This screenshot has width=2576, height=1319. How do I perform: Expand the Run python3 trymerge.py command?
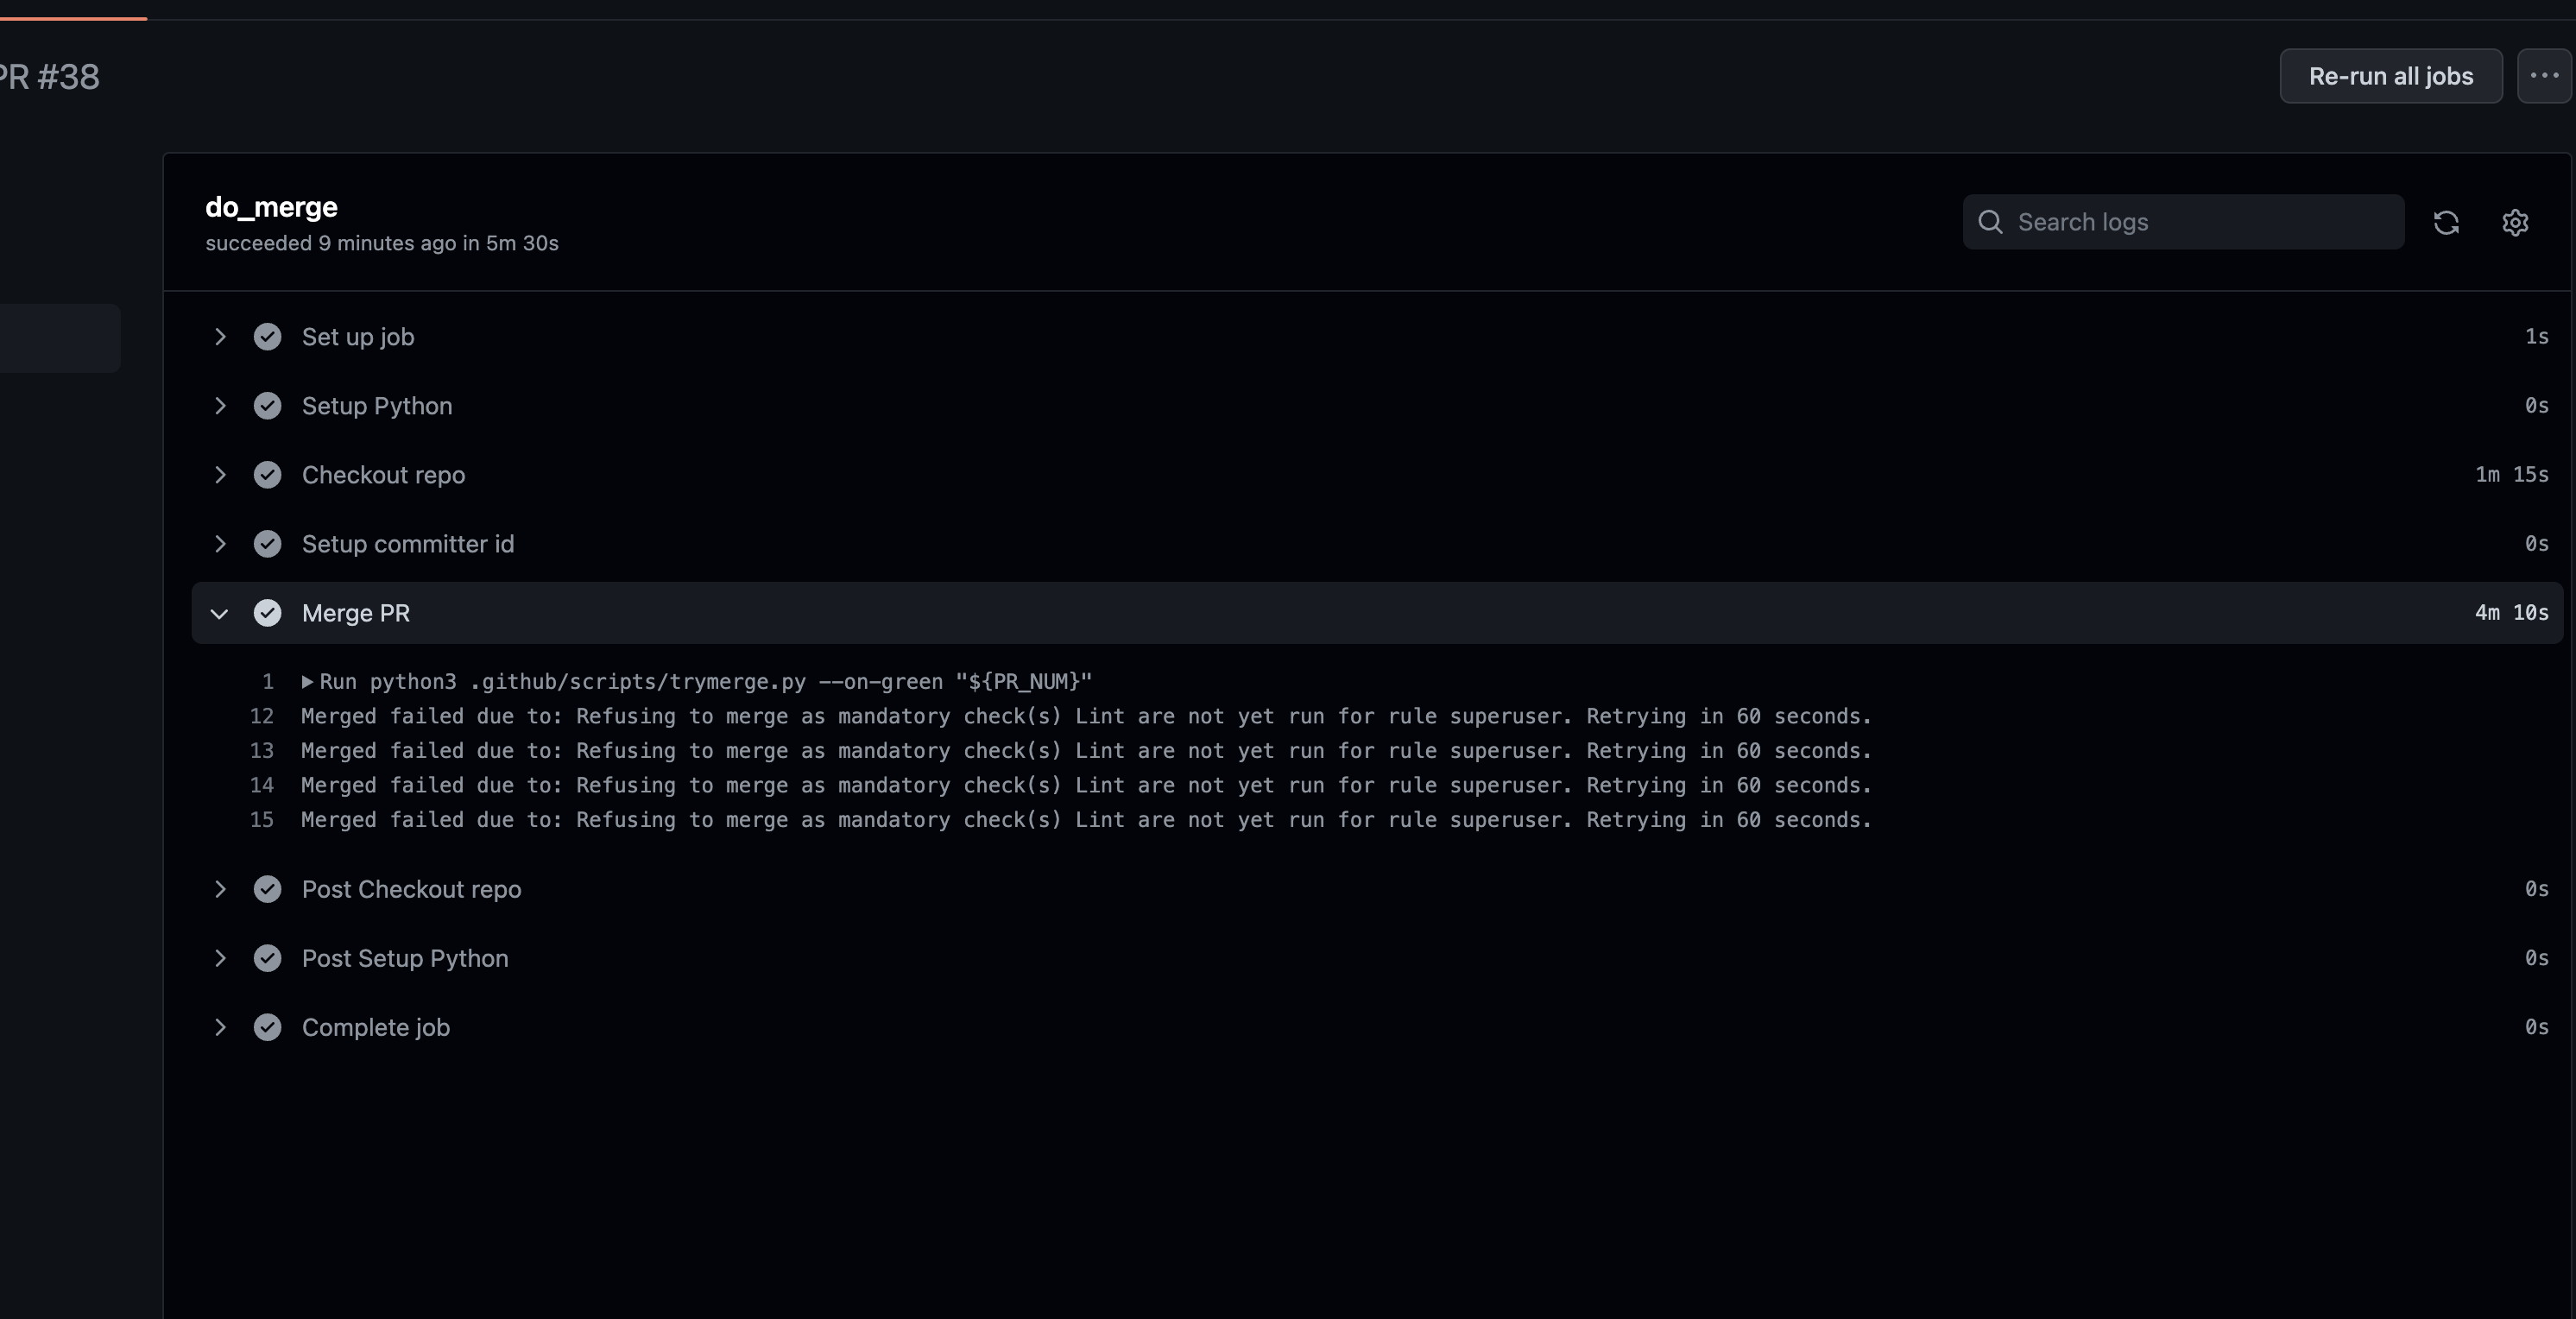tap(308, 682)
